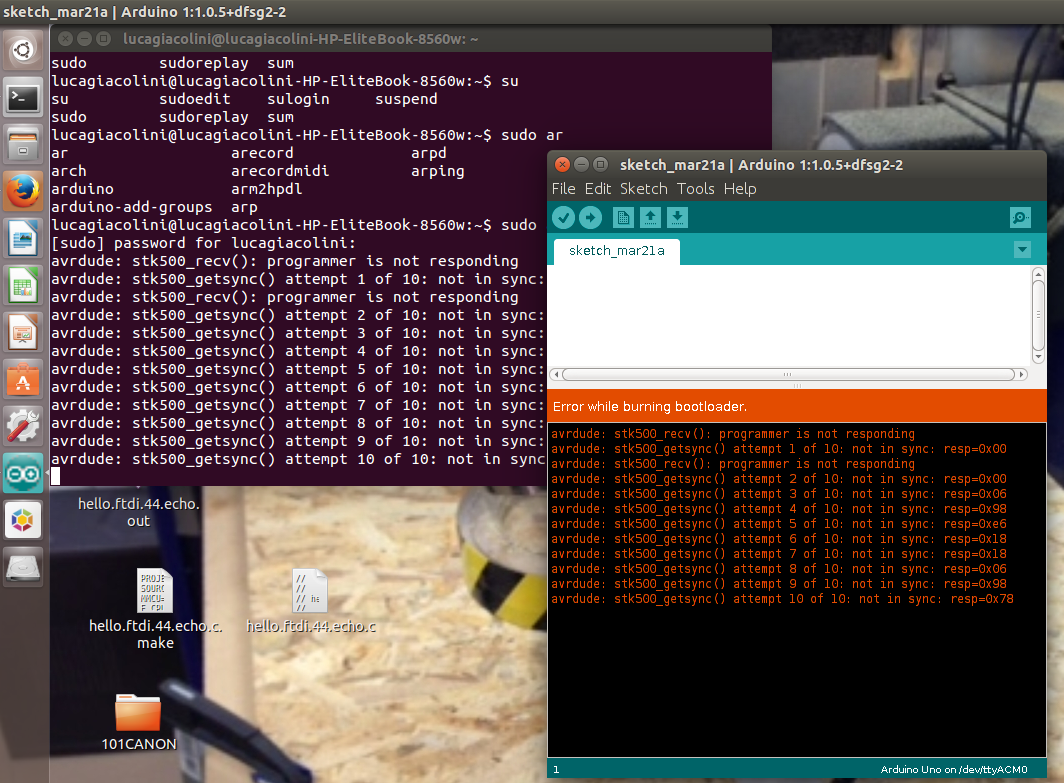Click '[sudo] password for lucagiacolini:' terminal line

click(203, 243)
